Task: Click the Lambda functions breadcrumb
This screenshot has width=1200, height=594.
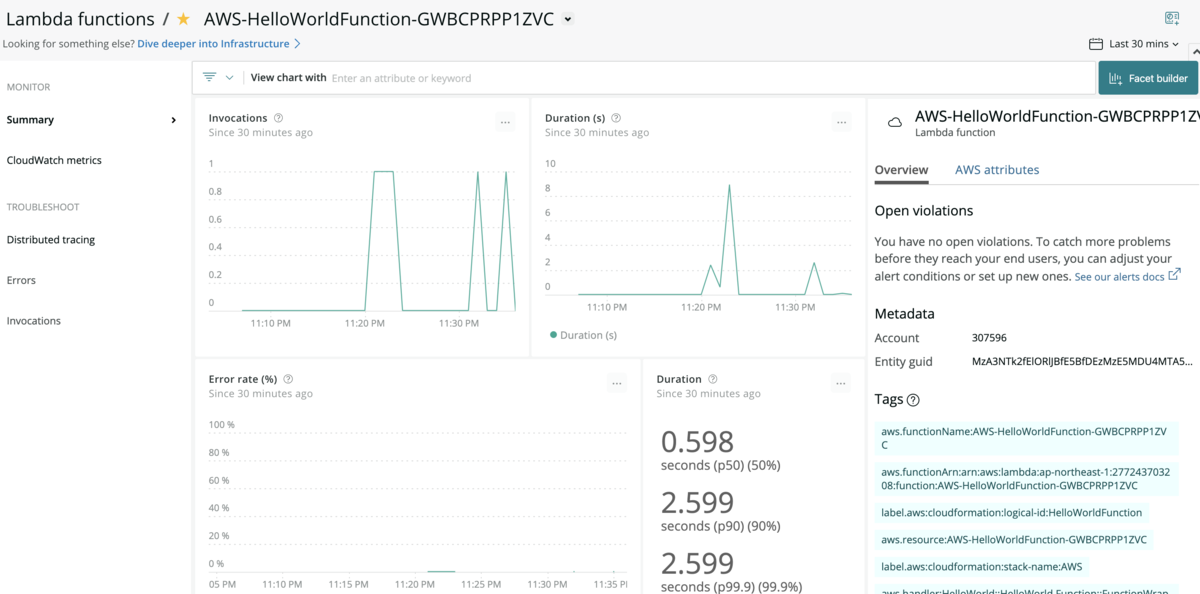Action: tap(80, 19)
